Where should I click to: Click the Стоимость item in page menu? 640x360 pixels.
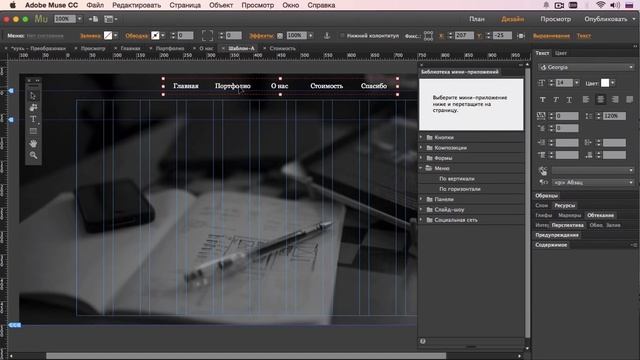pos(327,86)
